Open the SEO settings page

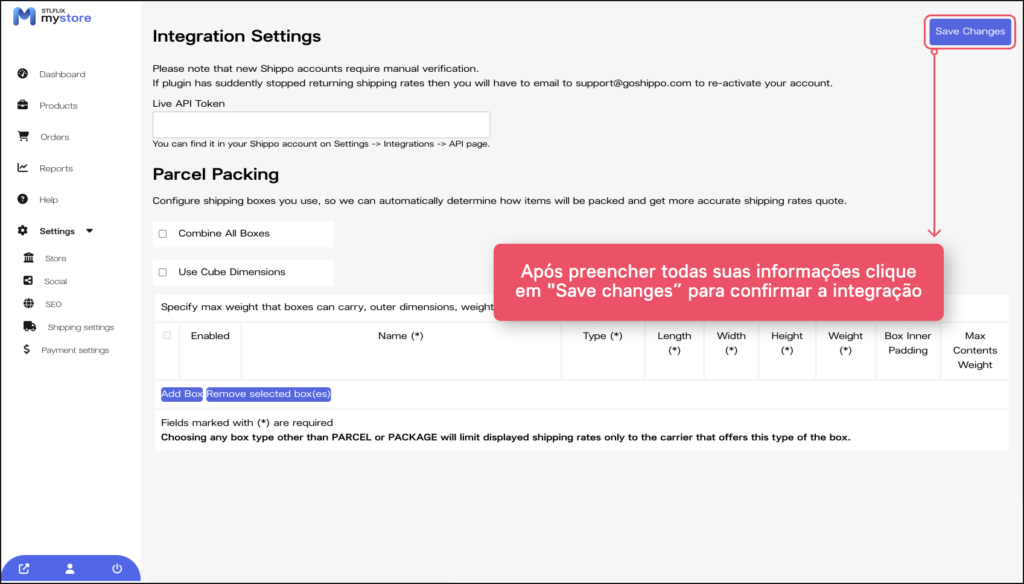52,304
